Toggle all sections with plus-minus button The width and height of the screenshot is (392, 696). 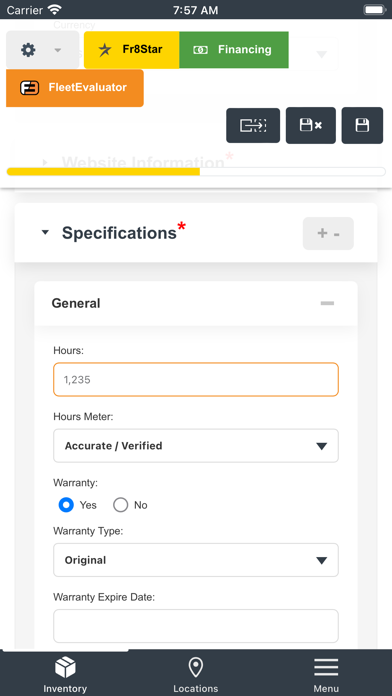coord(328,233)
